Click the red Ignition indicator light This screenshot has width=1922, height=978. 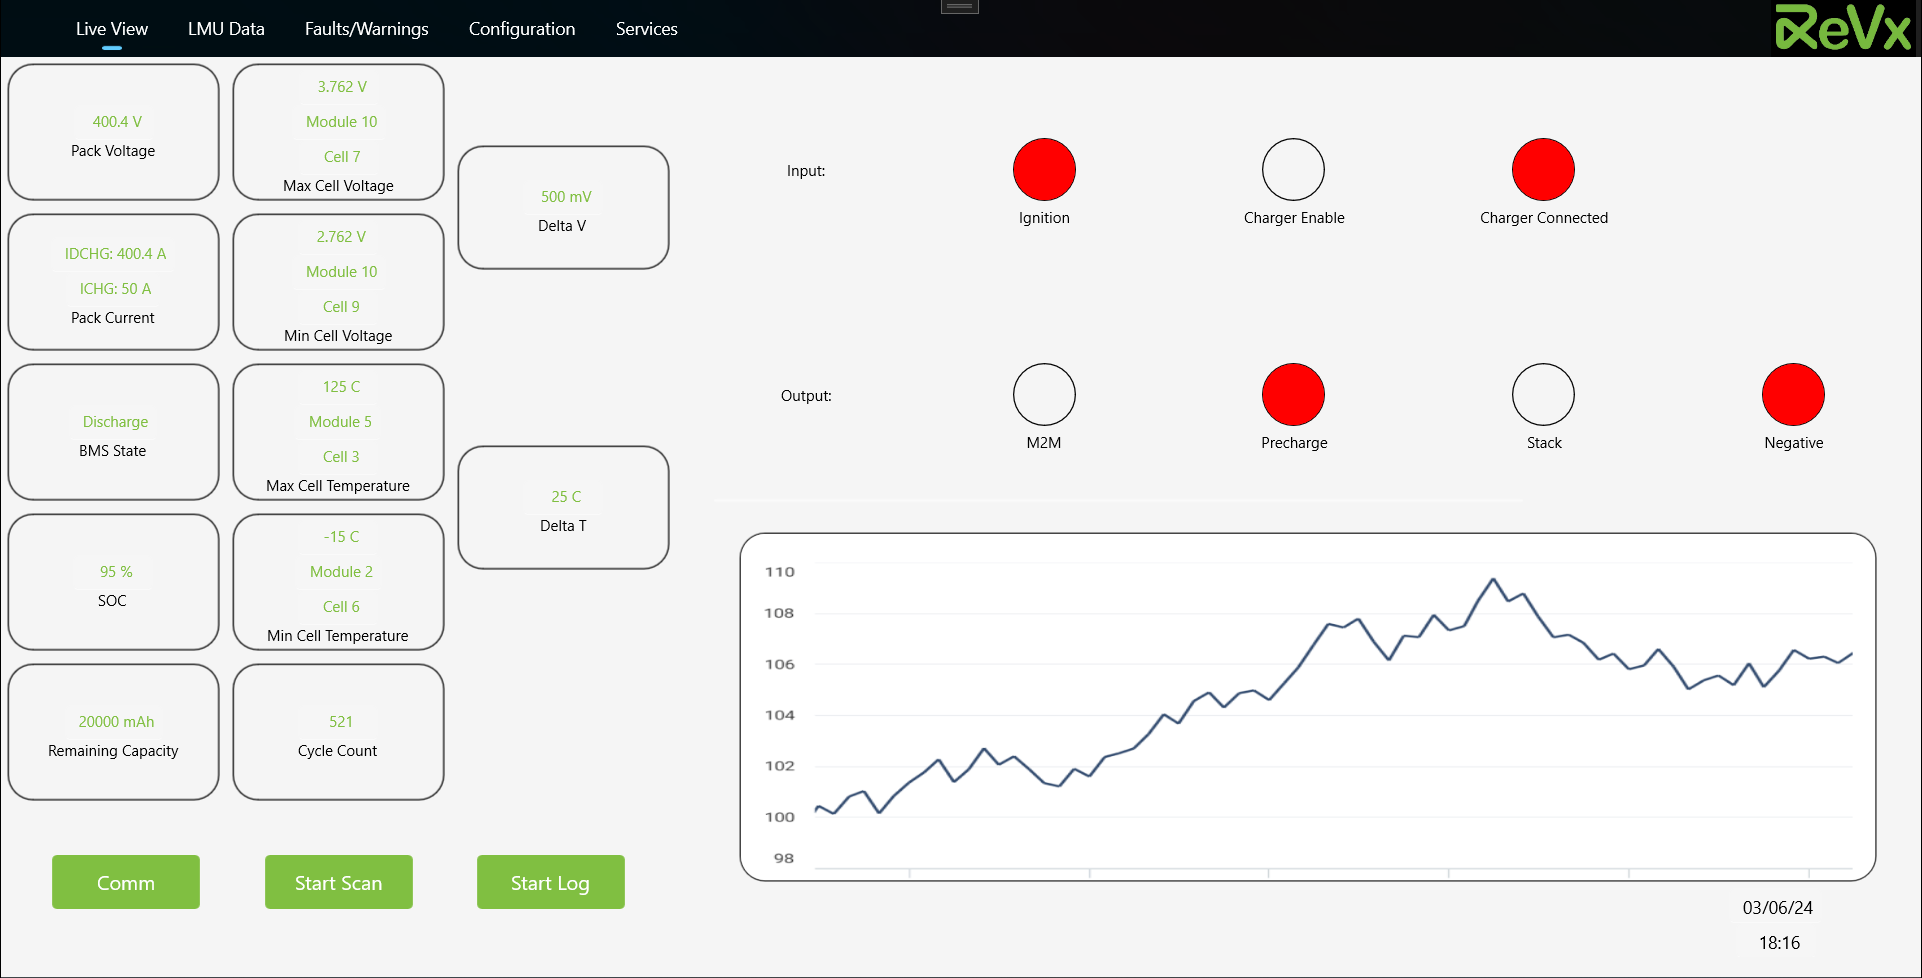click(x=1044, y=170)
